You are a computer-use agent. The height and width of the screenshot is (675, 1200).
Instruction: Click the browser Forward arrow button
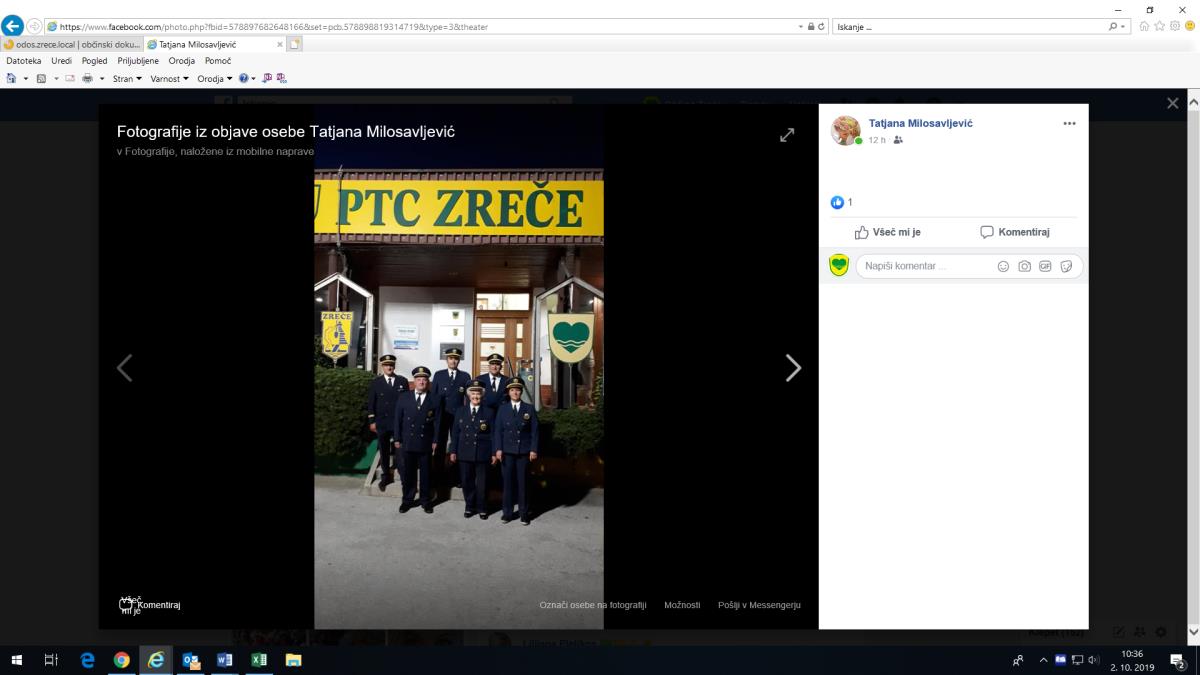[x=35, y=26]
